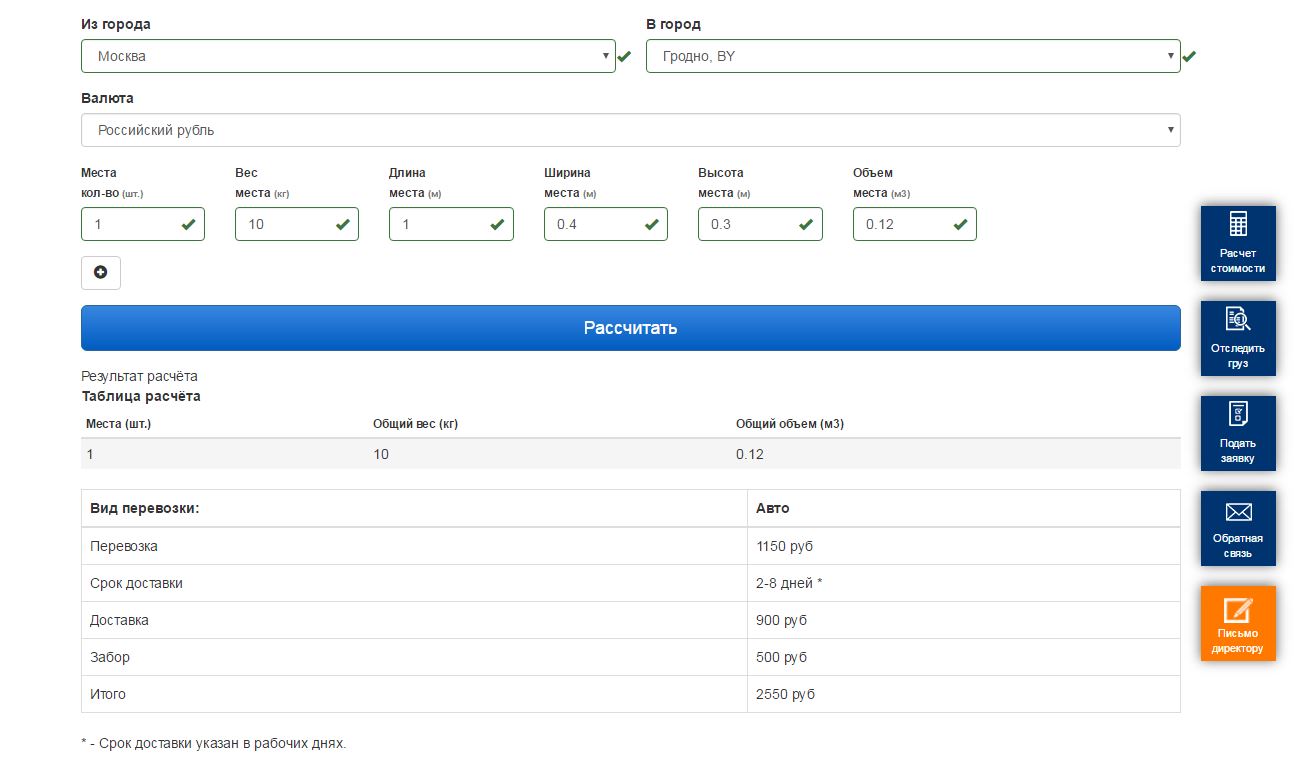Open the Из города dropdown with Москва

[x=347, y=56]
